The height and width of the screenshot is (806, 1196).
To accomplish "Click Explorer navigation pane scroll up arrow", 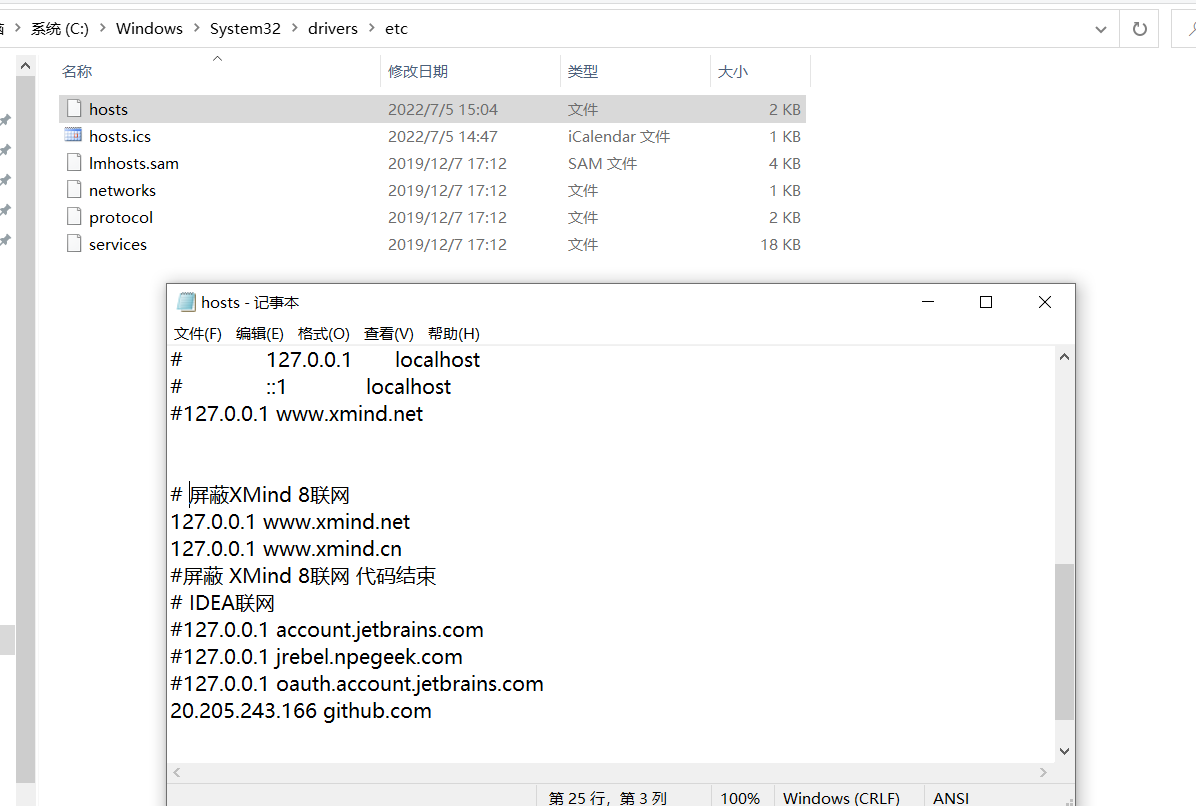I will [x=25, y=66].
